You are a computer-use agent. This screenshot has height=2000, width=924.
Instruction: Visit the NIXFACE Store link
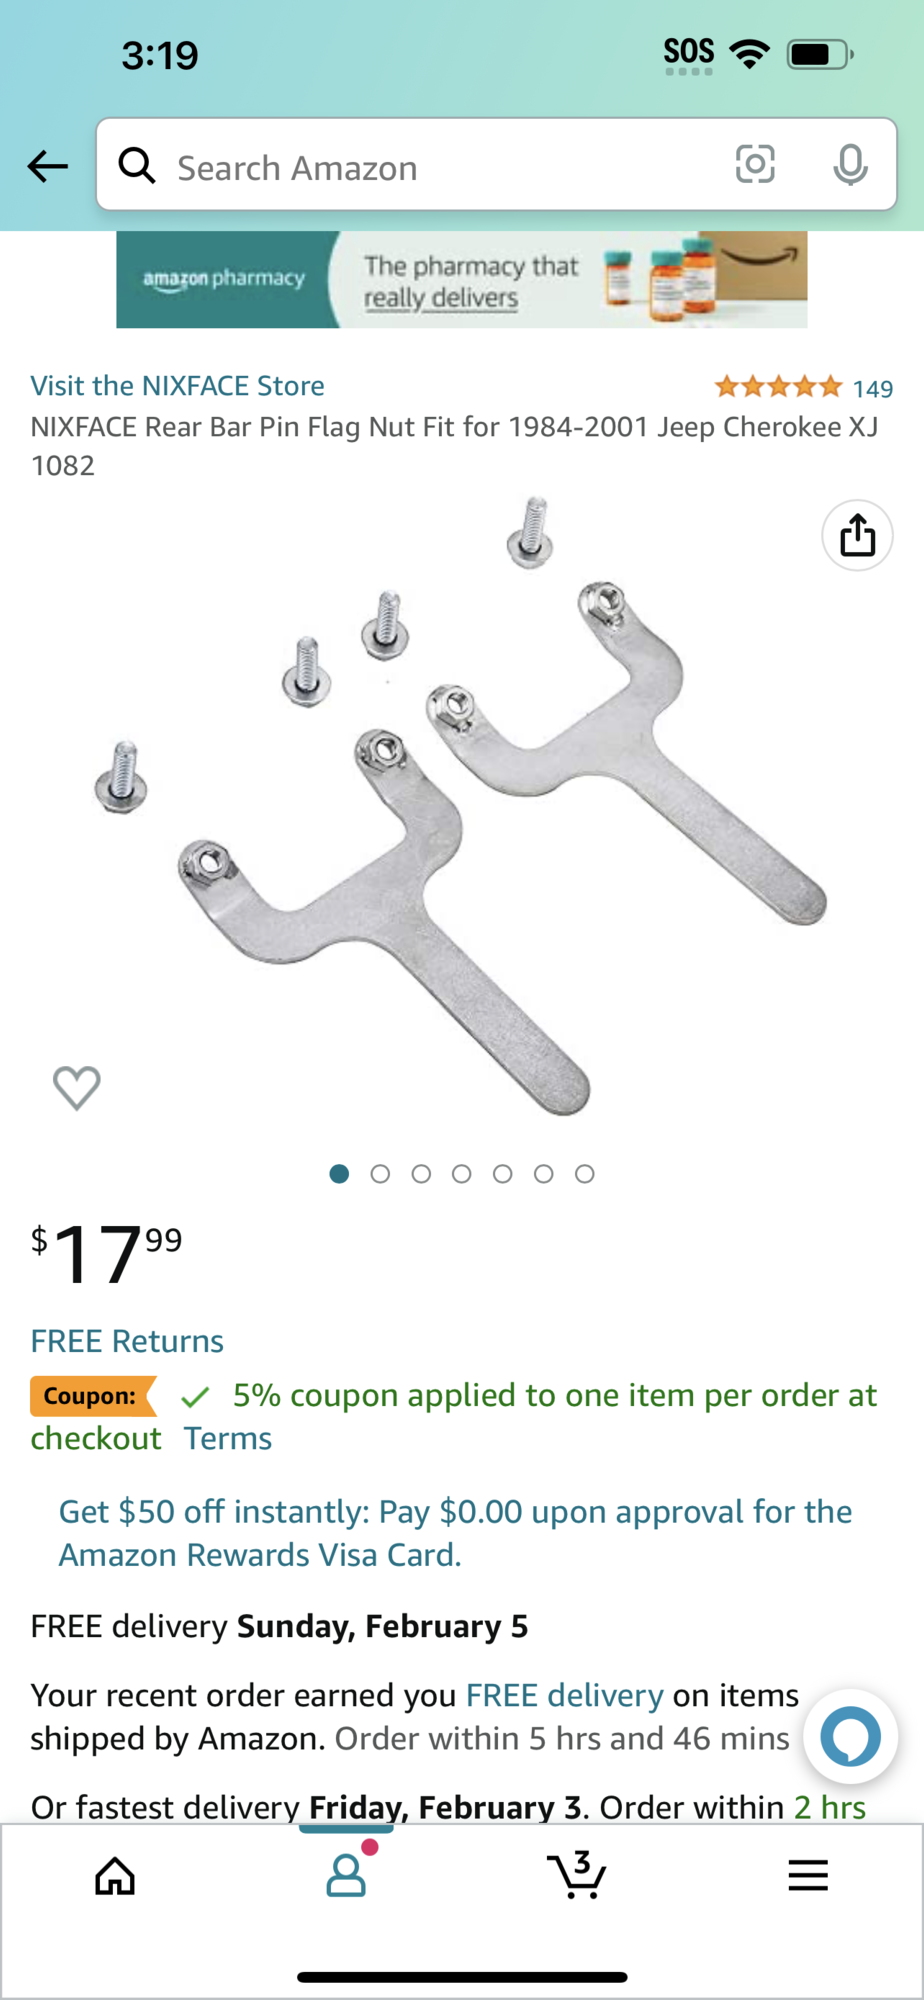(x=177, y=386)
